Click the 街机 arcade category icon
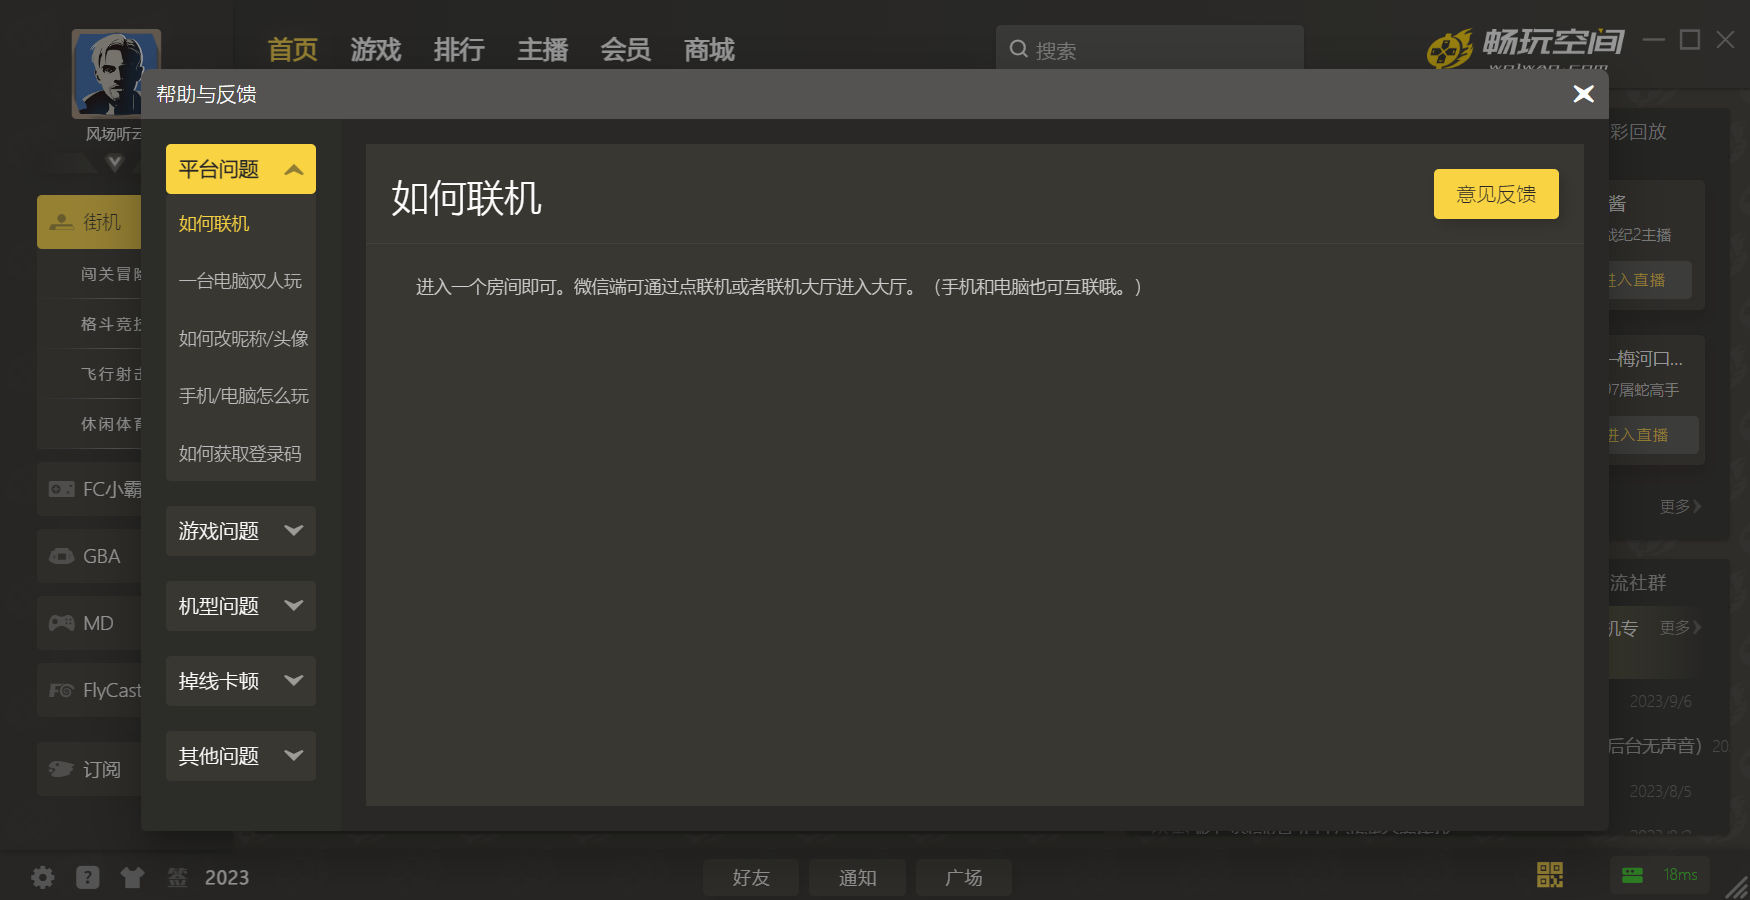1750x900 pixels. pos(62,222)
